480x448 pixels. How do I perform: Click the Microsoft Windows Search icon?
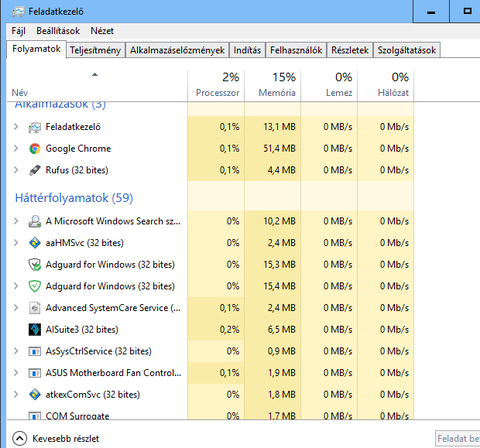(x=35, y=221)
